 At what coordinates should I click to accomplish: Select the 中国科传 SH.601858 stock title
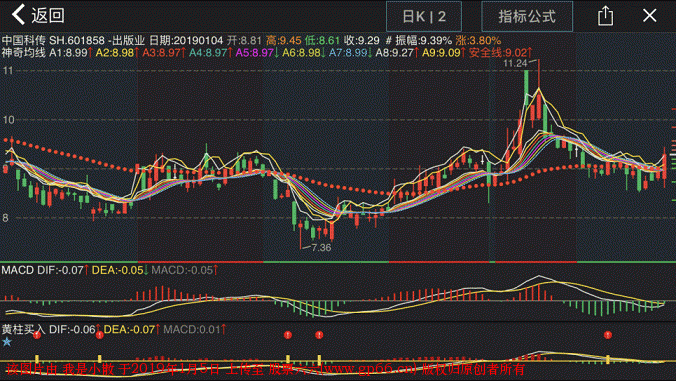coord(53,41)
